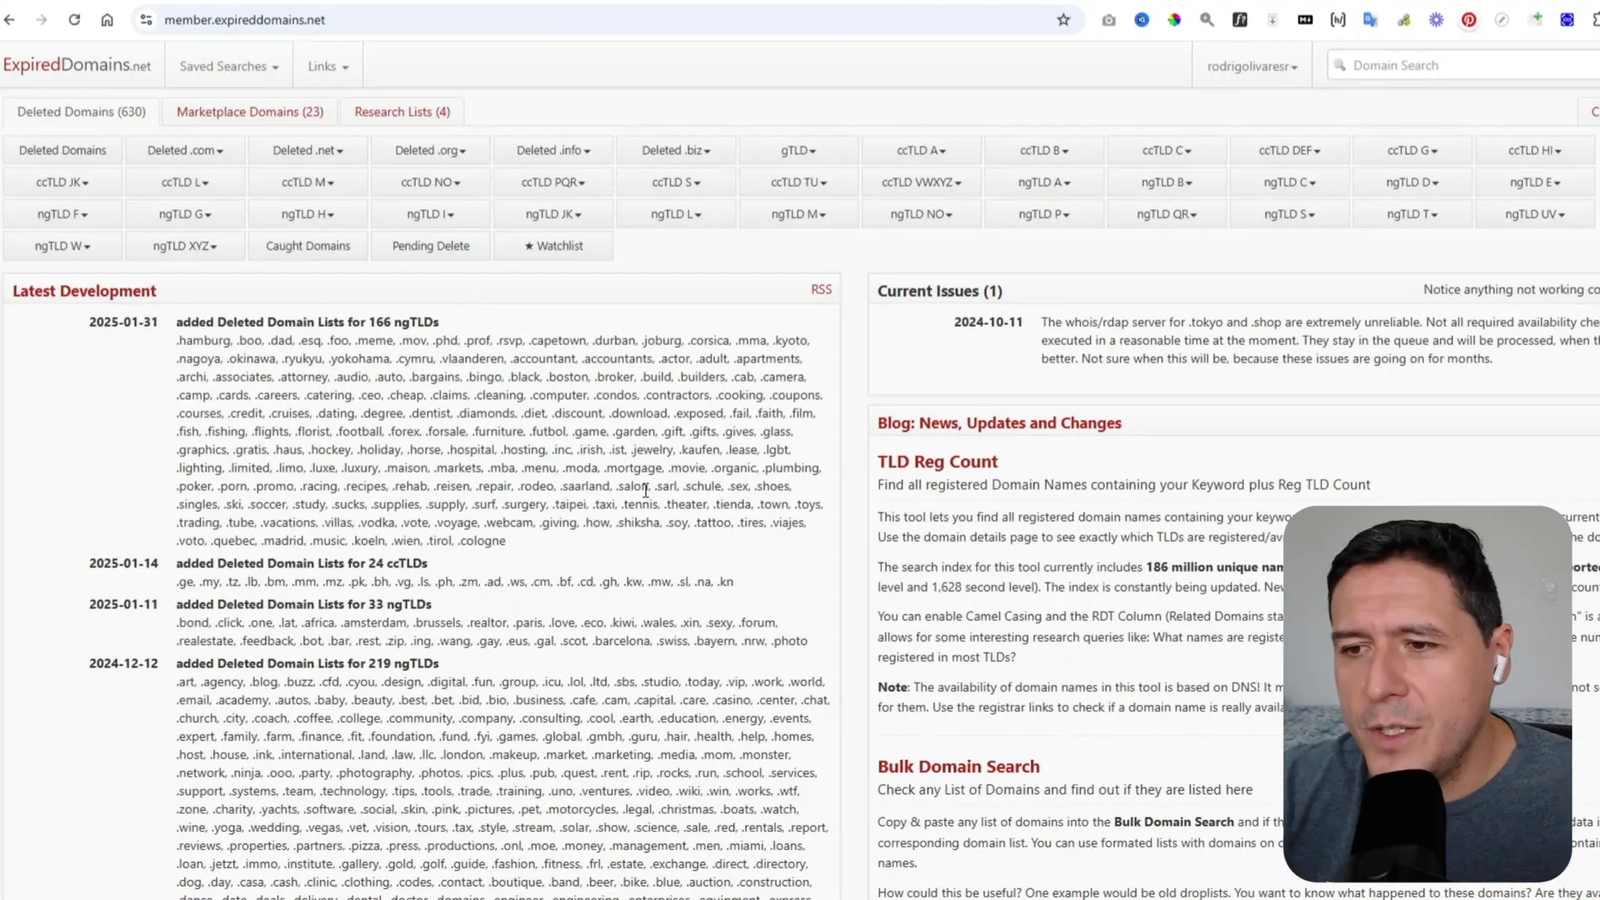Open the Bulk Domain Search blog heading
Viewport: 1600px width, 900px height.
pyautogui.click(x=958, y=767)
